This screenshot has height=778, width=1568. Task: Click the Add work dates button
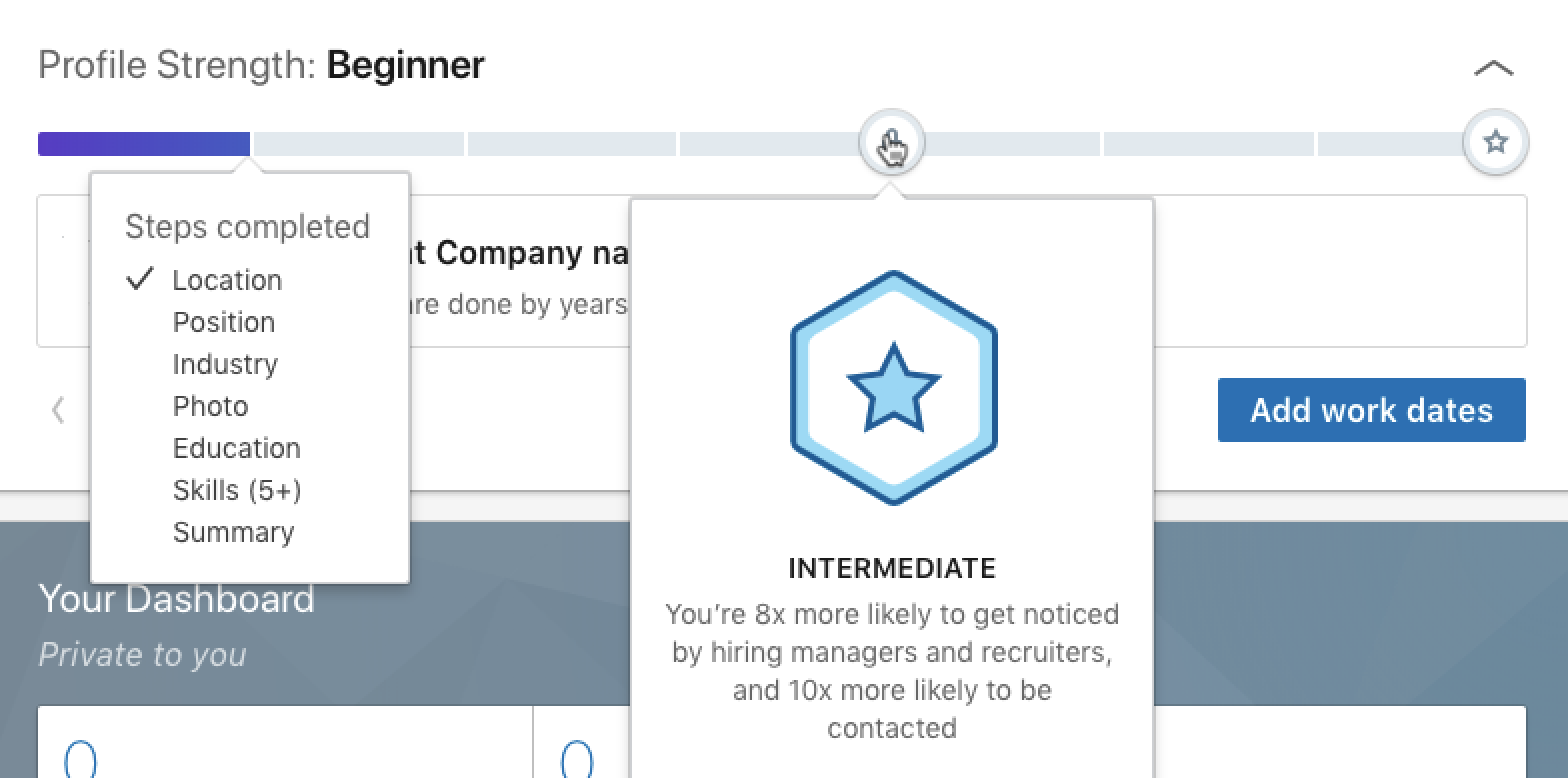pos(1371,410)
